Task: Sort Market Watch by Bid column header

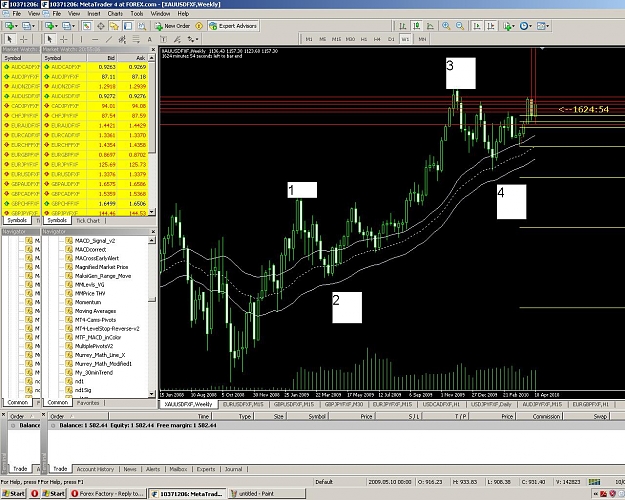Action: click(102, 58)
